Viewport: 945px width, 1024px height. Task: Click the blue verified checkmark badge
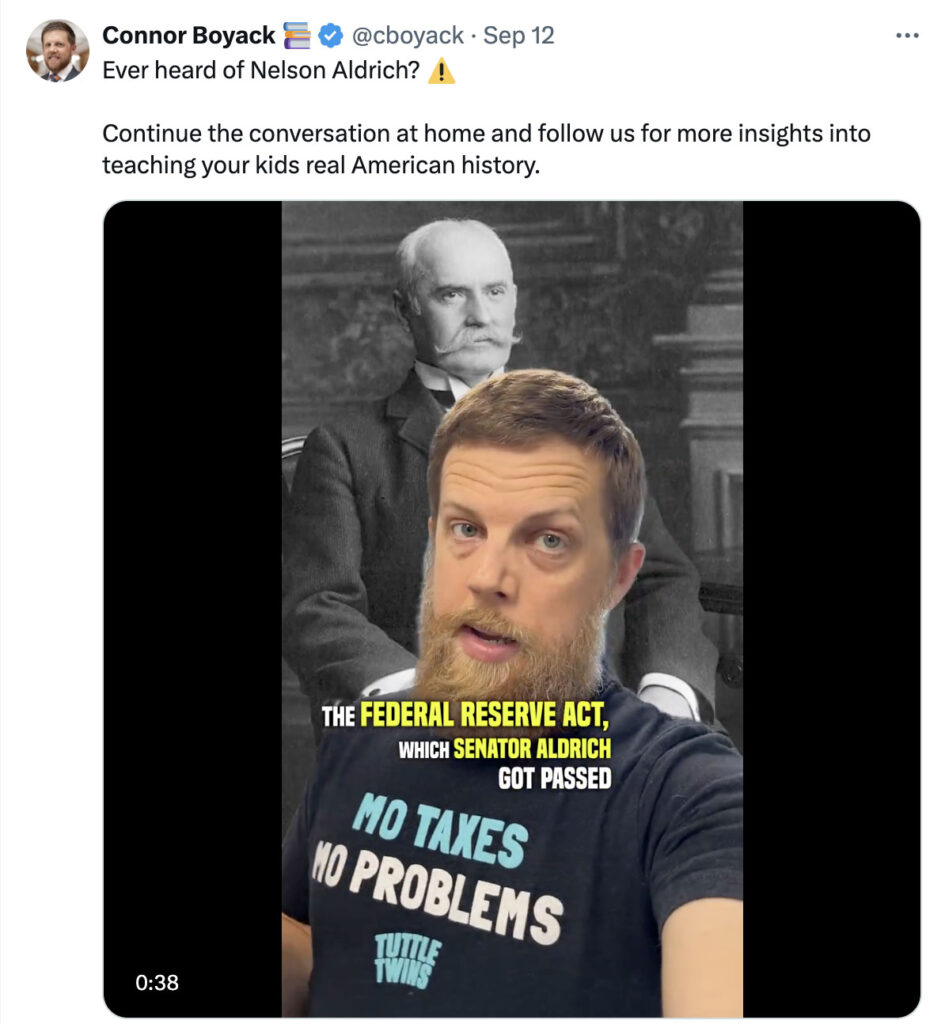tap(330, 36)
